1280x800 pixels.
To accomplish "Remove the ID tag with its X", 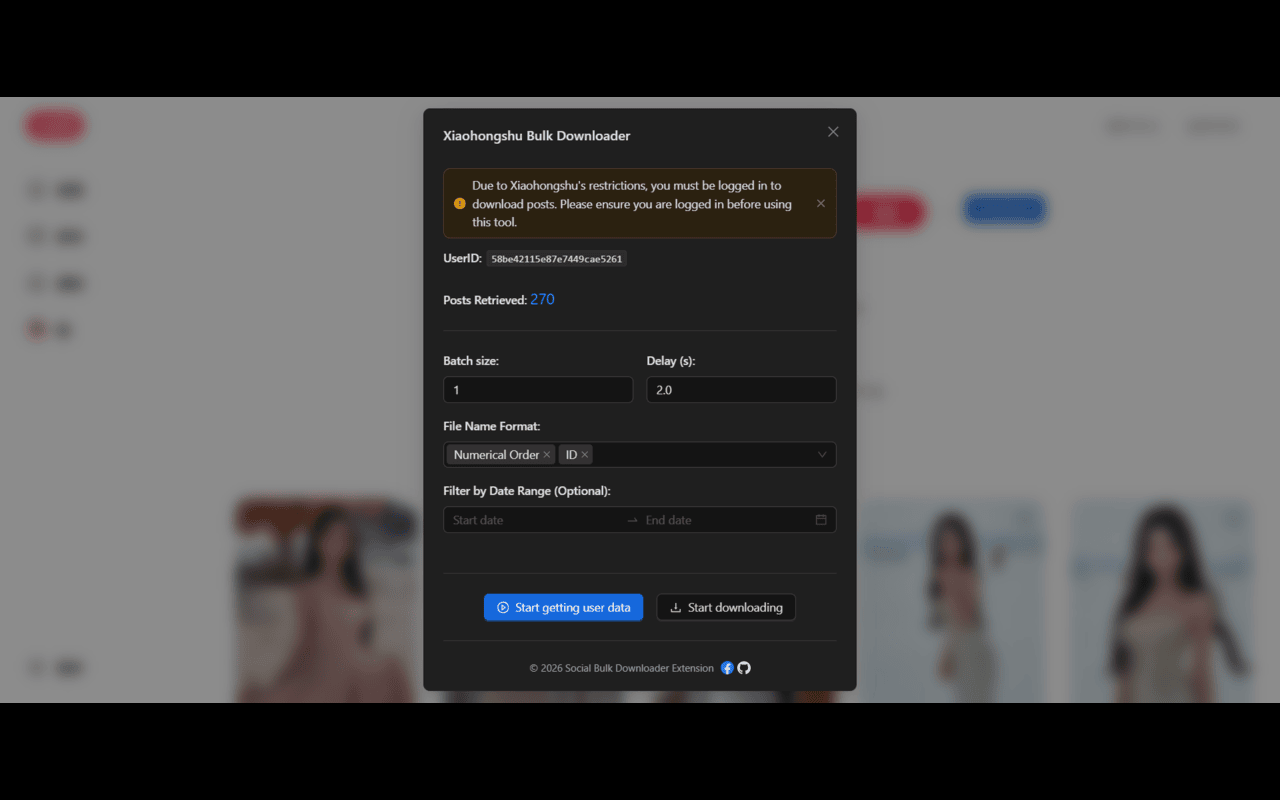I will pos(585,454).
